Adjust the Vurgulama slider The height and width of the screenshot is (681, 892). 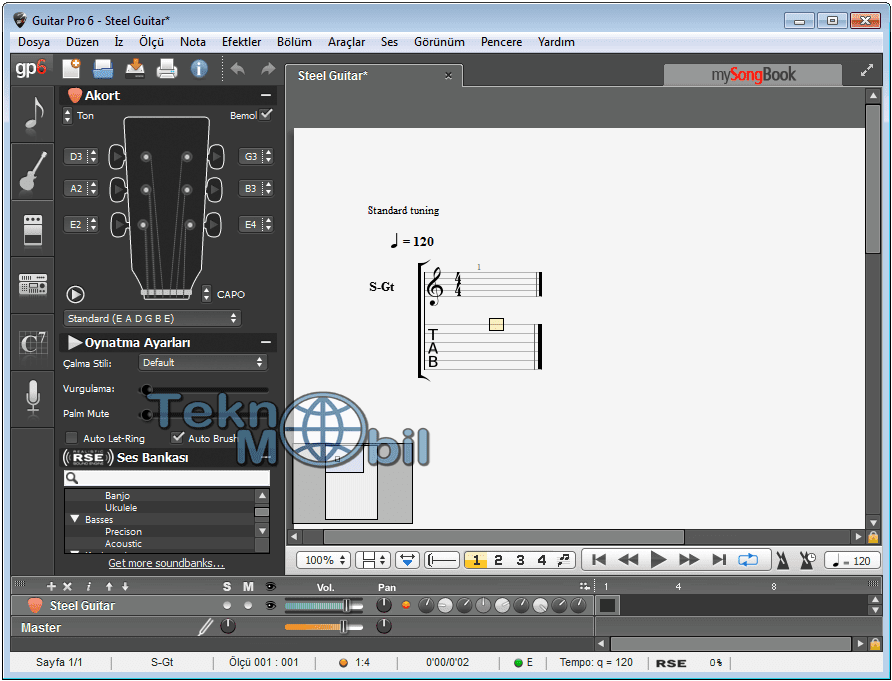click(x=205, y=389)
